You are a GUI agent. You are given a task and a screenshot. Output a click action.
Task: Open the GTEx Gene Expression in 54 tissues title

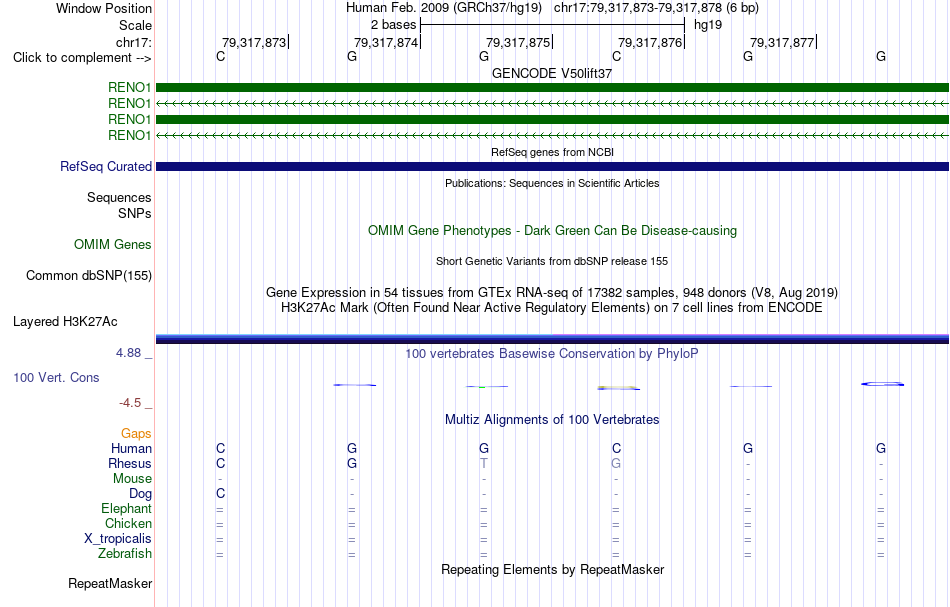coord(552,293)
